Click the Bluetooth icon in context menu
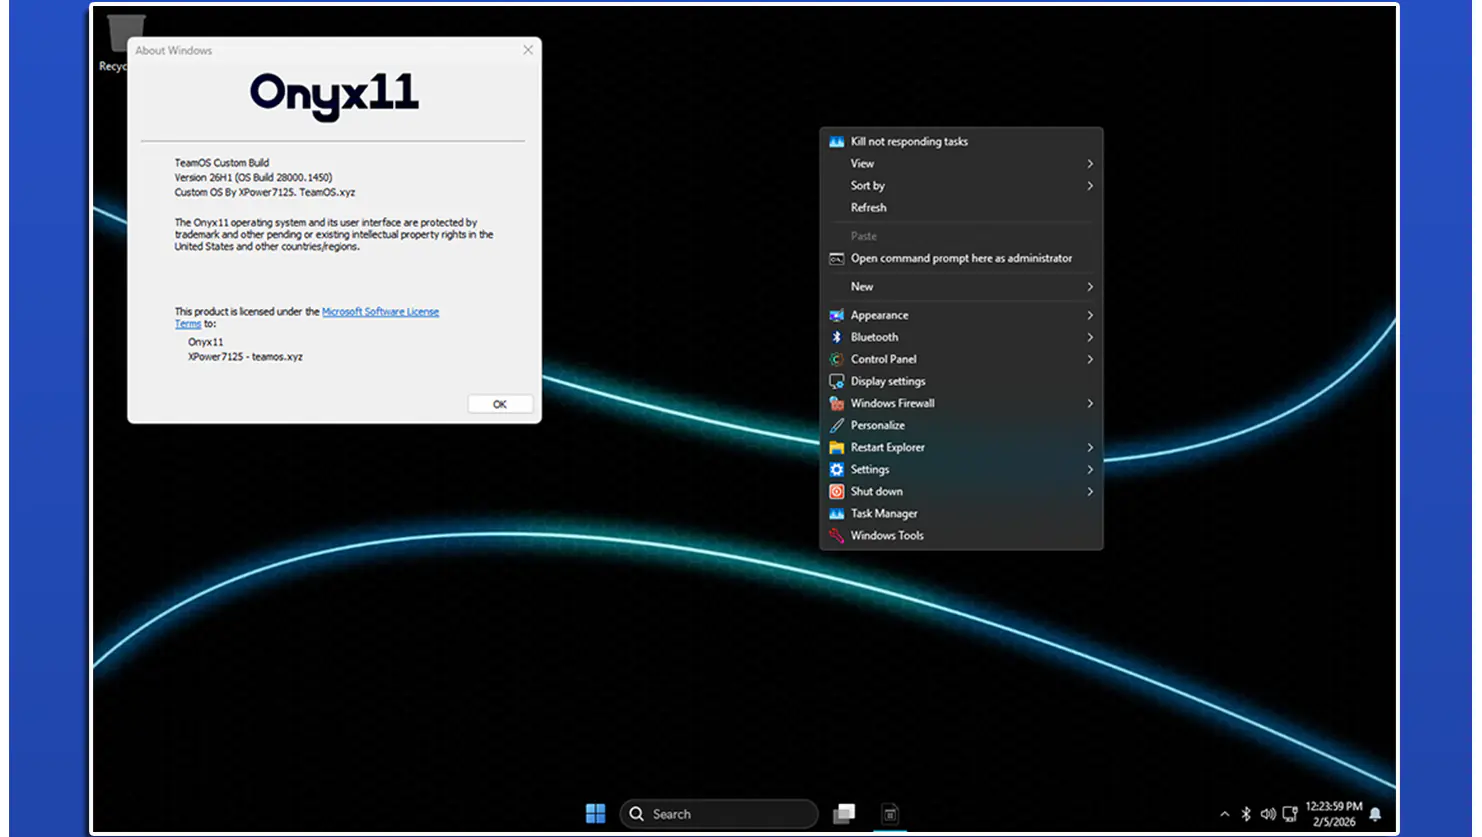This screenshot has width=1482, height=837. pyautogui.click(x=836, y=337)
